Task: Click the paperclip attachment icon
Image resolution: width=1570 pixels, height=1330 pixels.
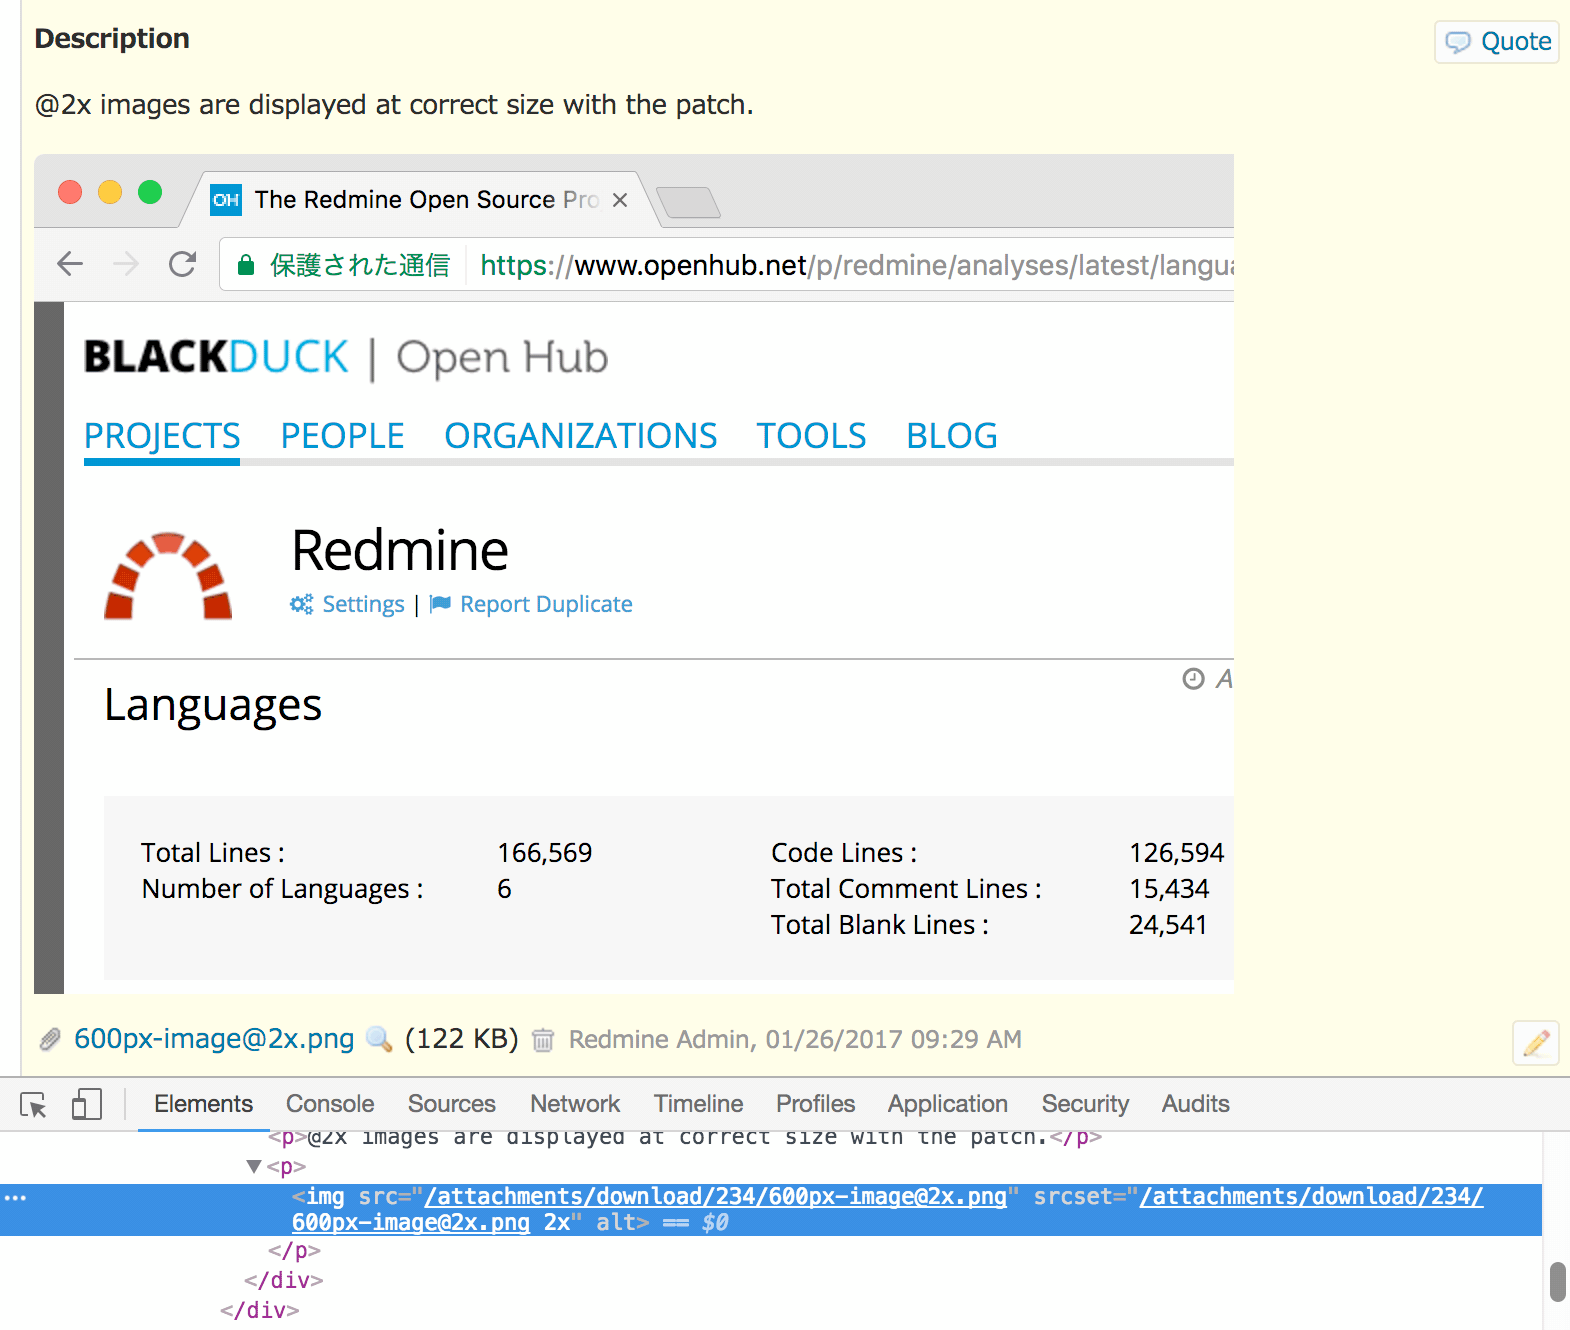Action: [x=50, y=1040]
